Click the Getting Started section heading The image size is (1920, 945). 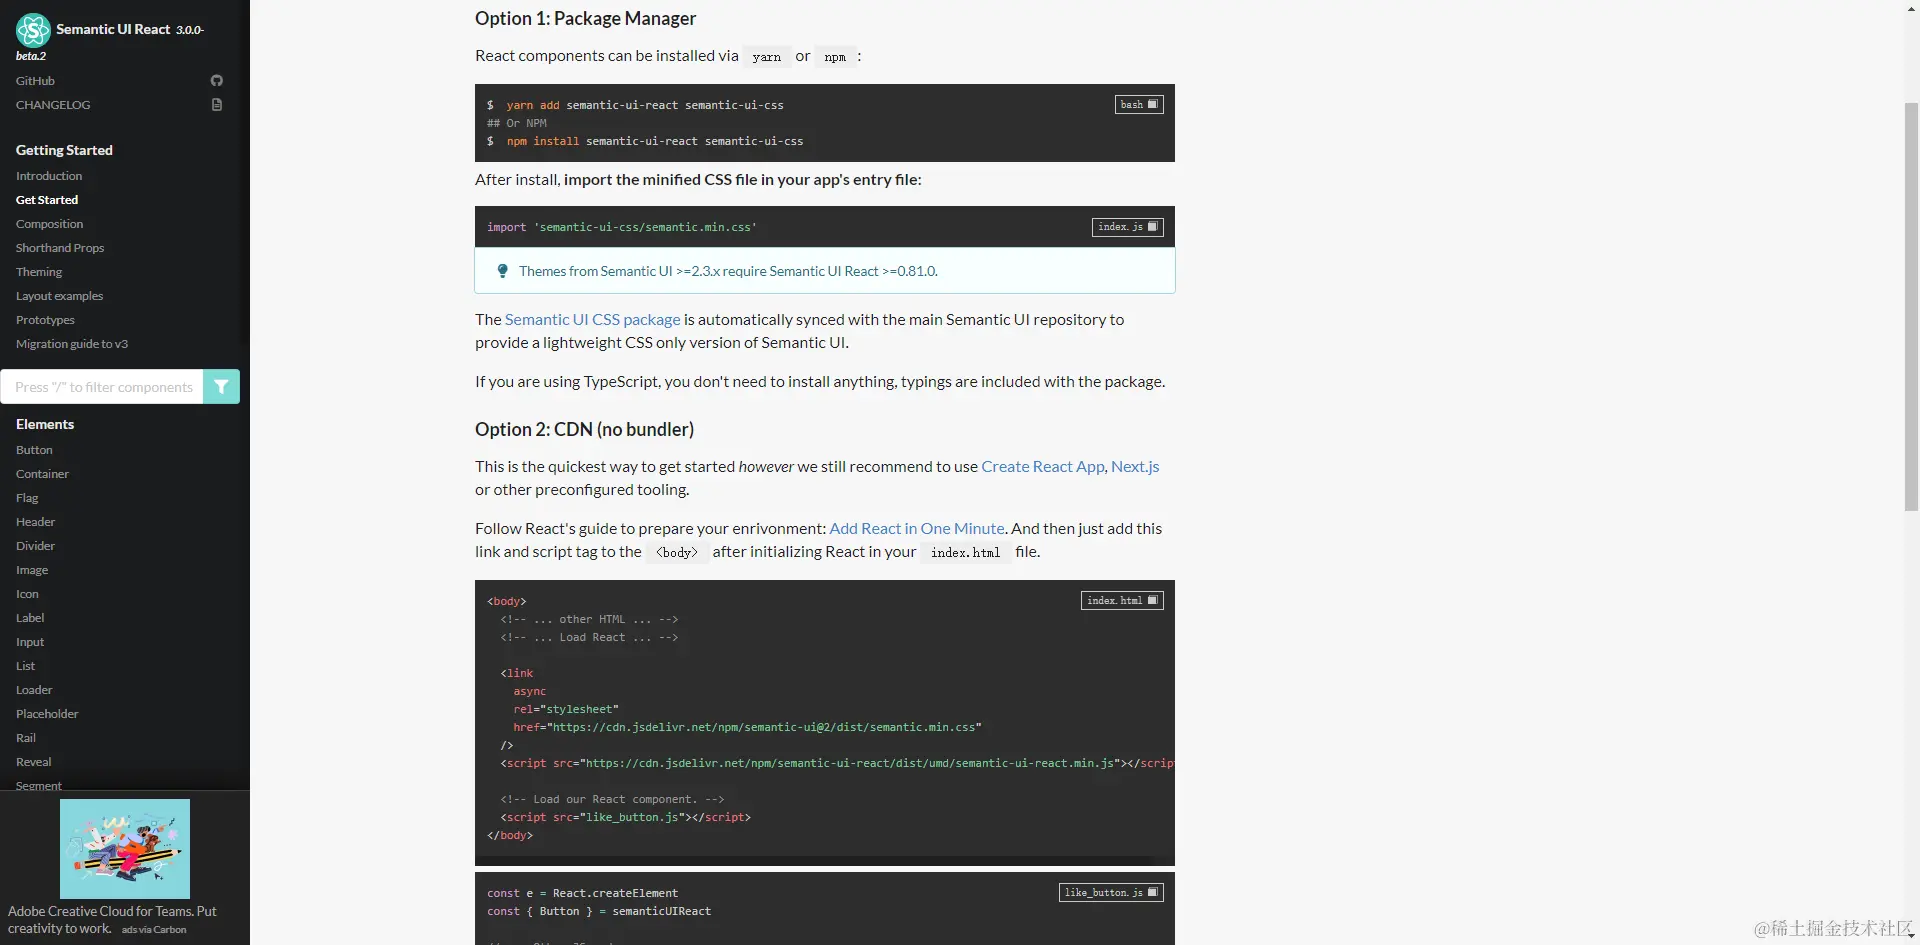pyautogui.click(x=64, y=151)
